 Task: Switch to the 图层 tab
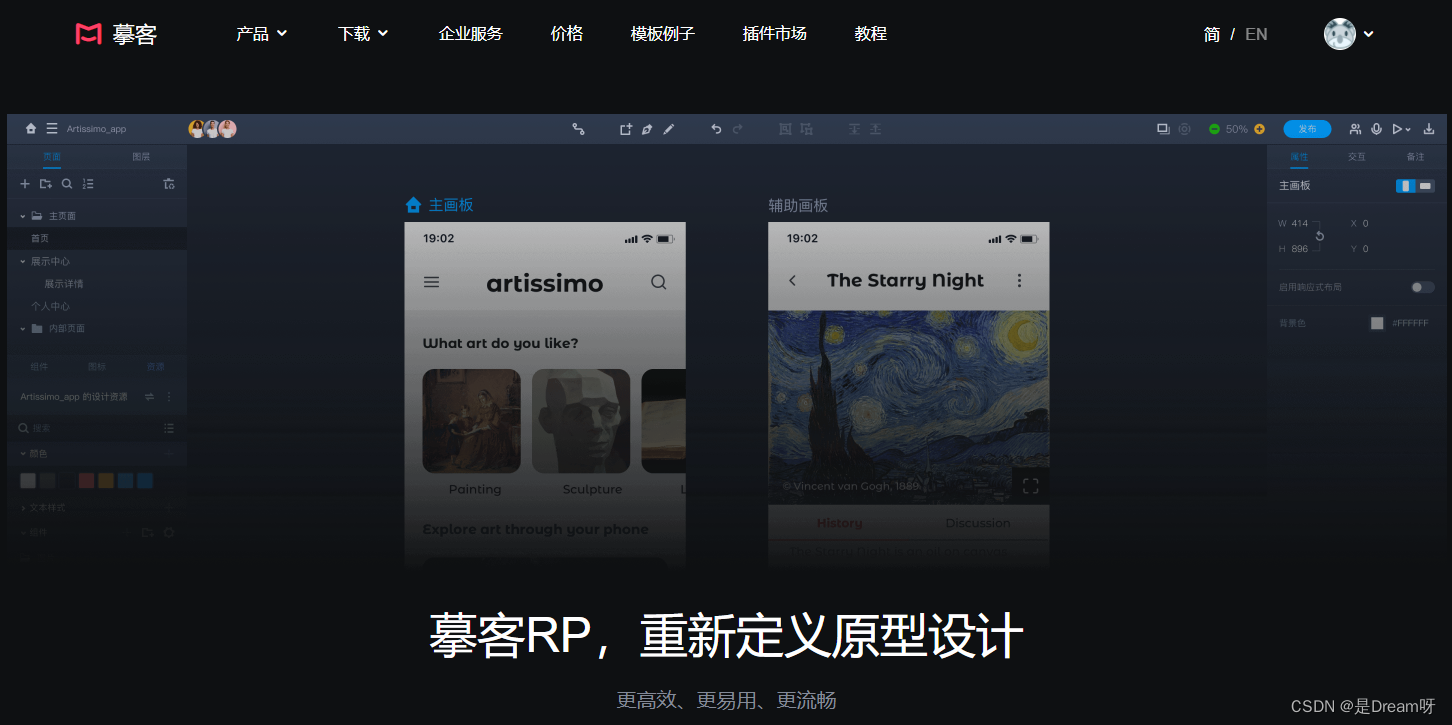pyautogui.click(x=141, y=157)
